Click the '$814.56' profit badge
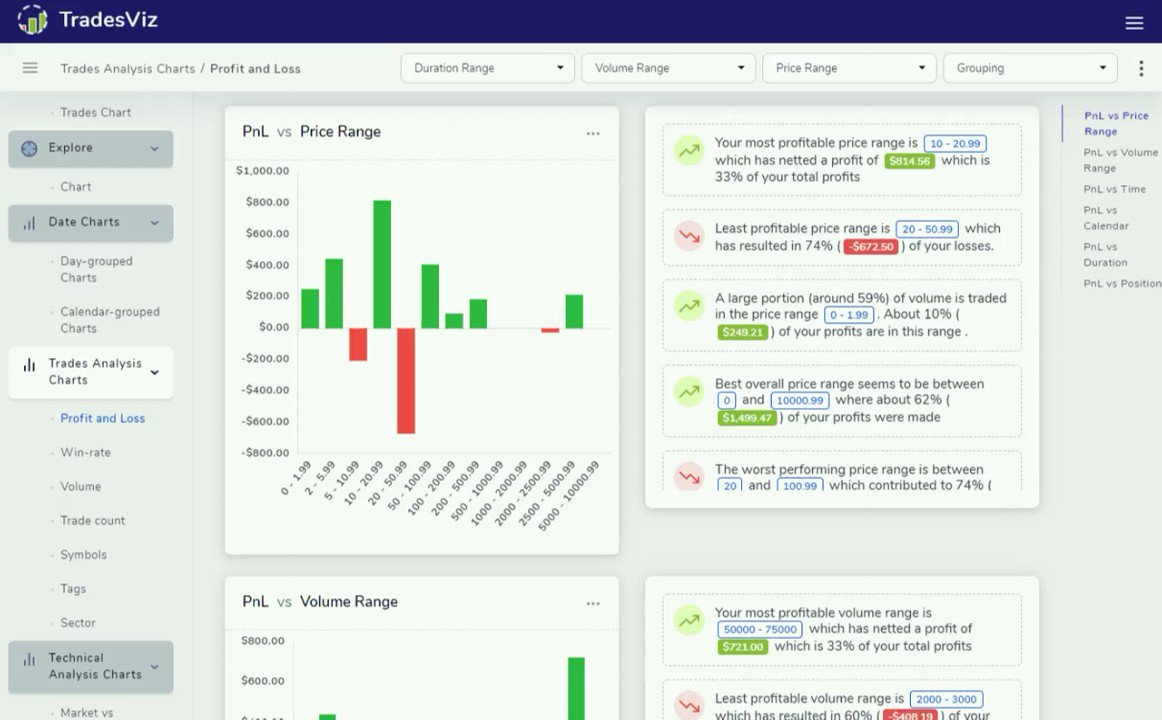This screenshot has width=1162, height=720. tap(909, 161)
